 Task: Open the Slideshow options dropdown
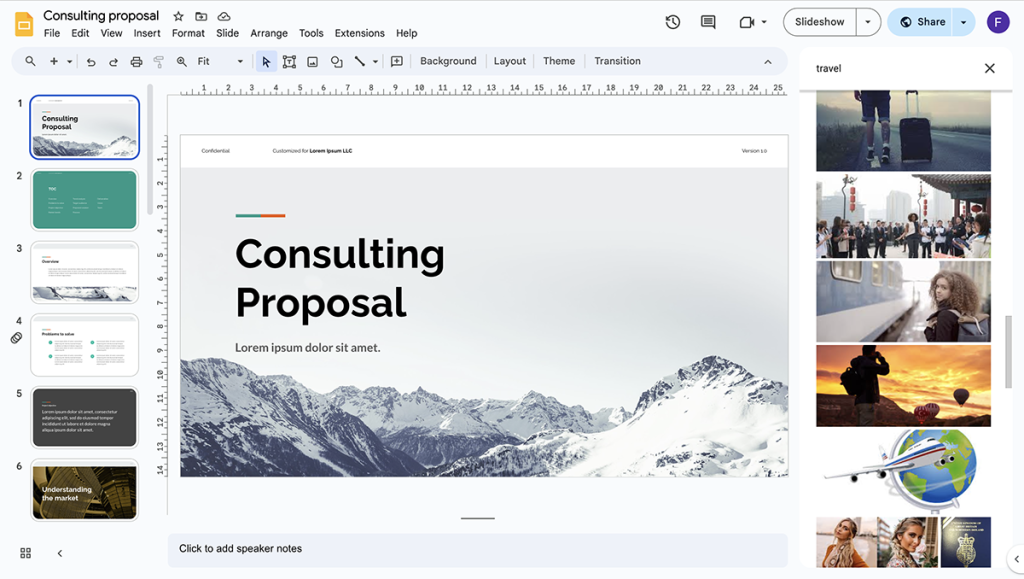coord(867,21)
